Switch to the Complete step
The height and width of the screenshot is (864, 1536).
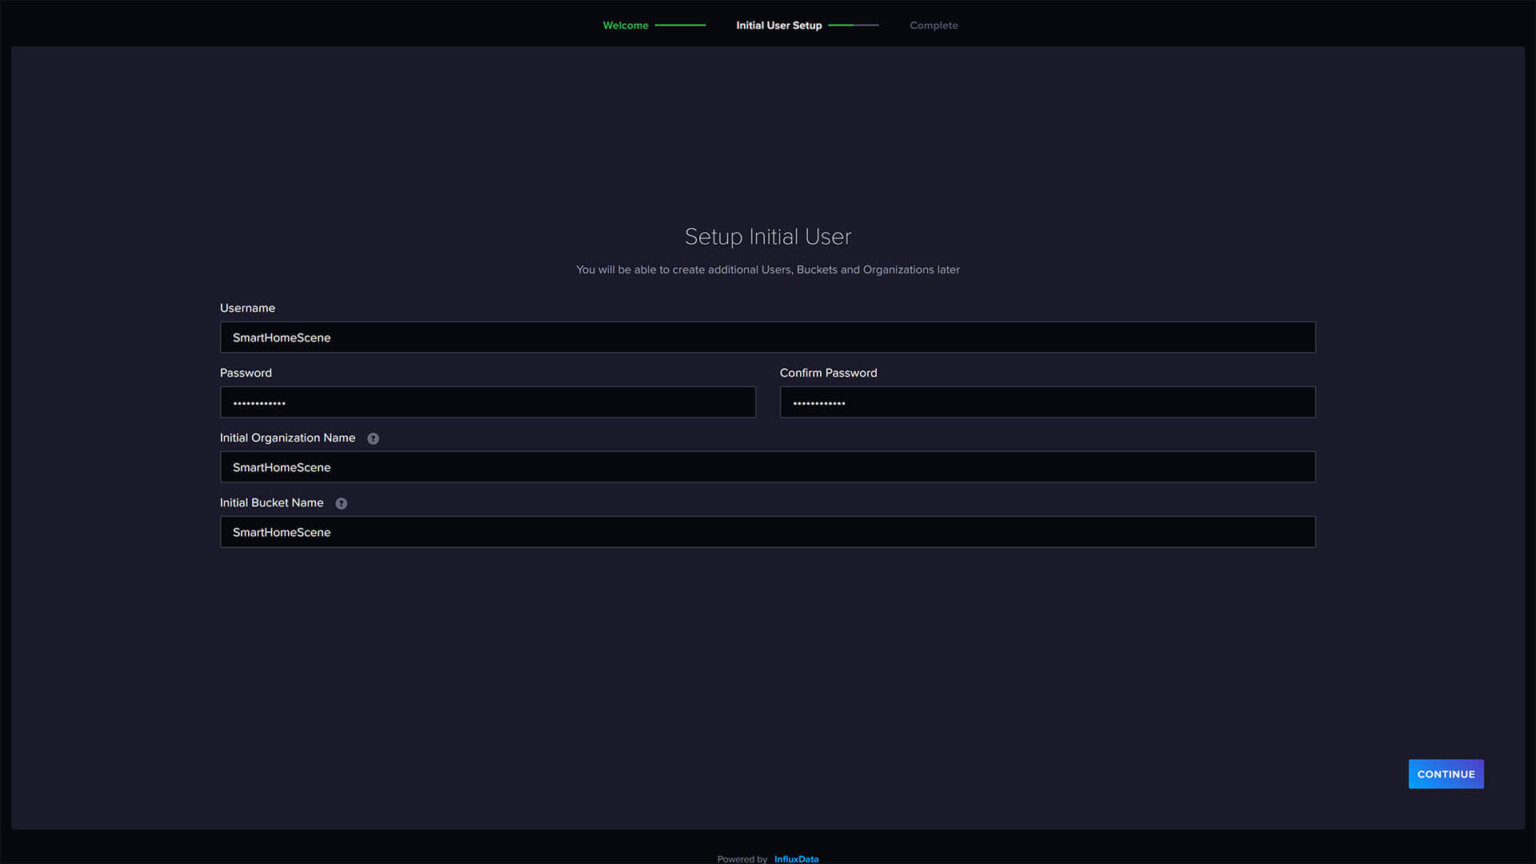tap(933, 25)
